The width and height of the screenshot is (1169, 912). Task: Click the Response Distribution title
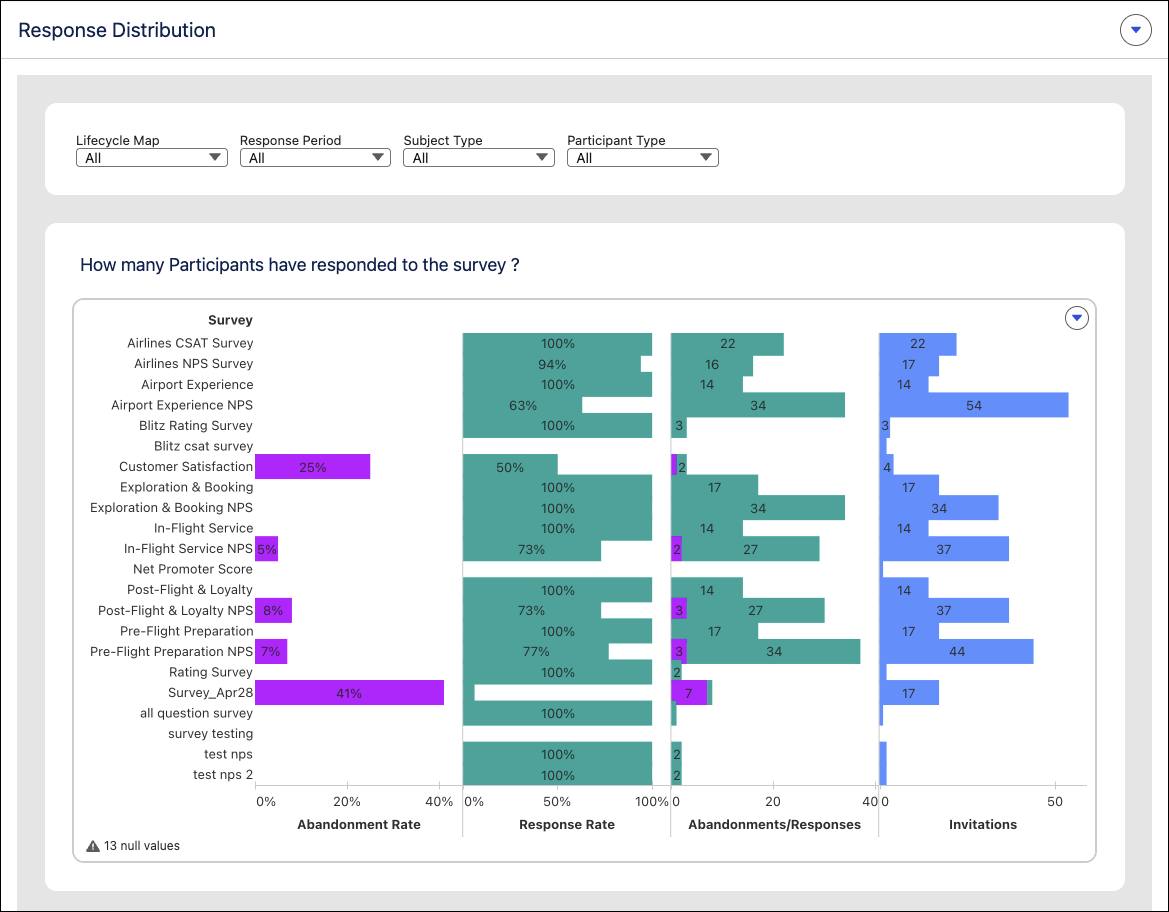(x=117, y=30)
